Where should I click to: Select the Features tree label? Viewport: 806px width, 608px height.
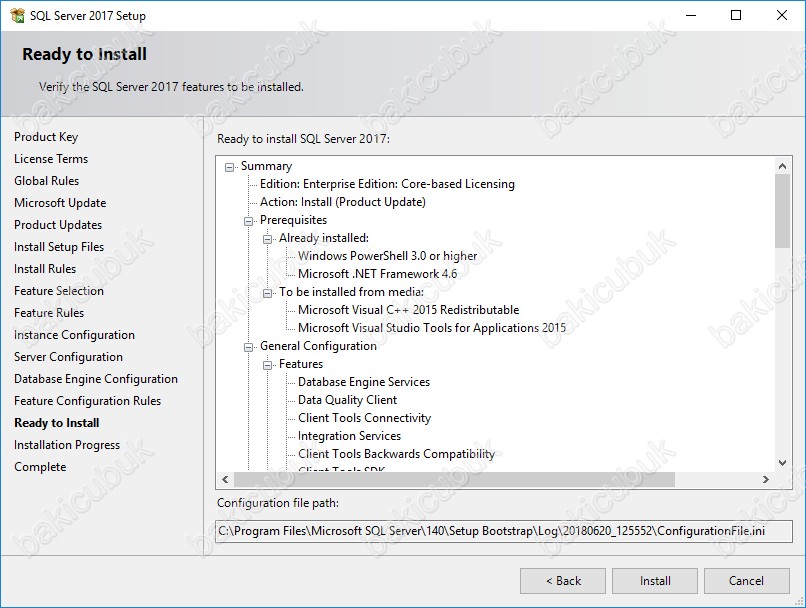pos(301,364)
